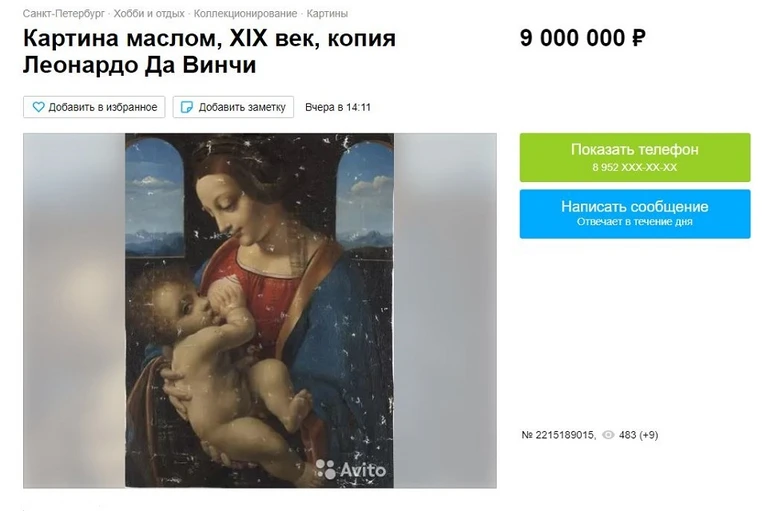
Task: Click the eye views icon
Action: [608, 435]
